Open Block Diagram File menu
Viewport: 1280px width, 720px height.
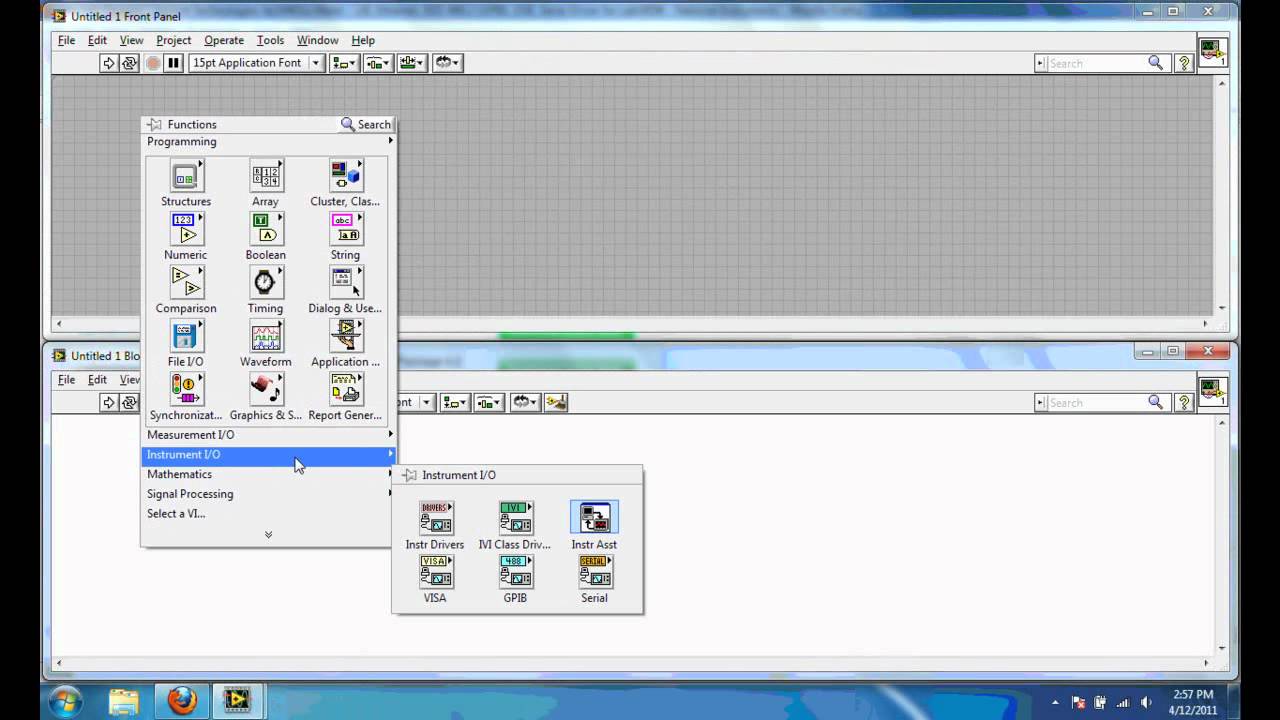66,380
